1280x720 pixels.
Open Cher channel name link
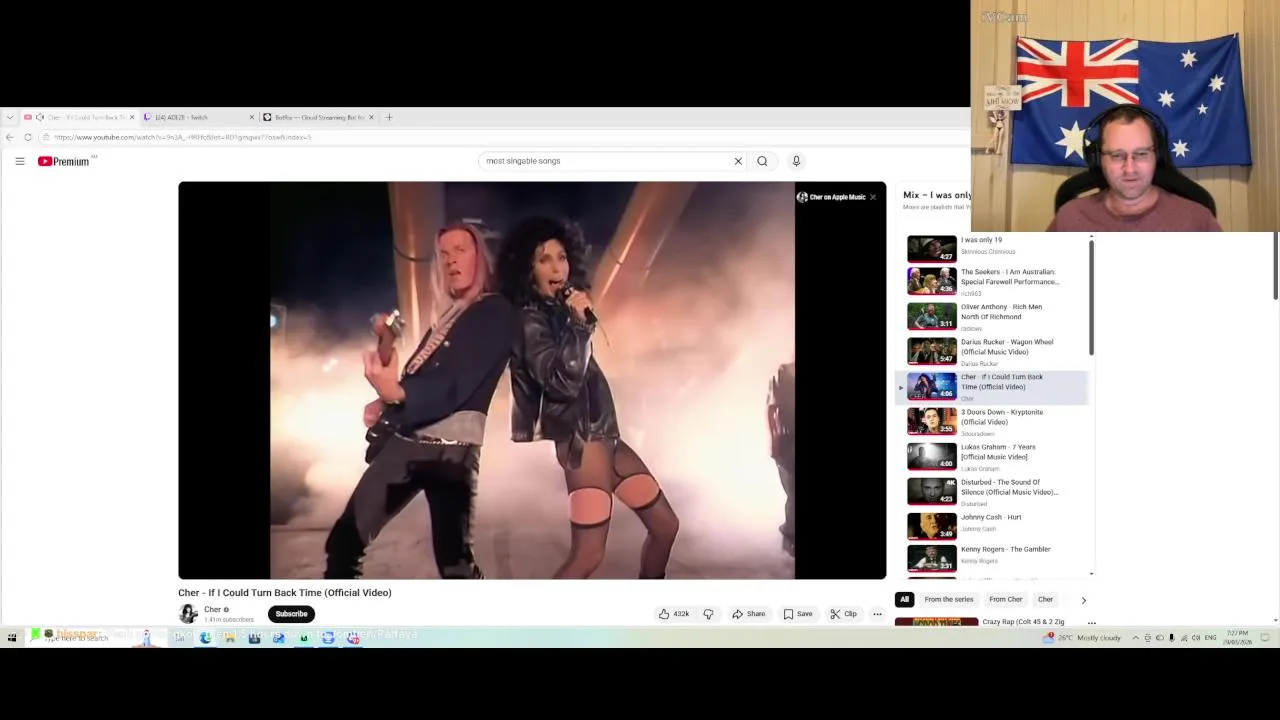point(212,609)
